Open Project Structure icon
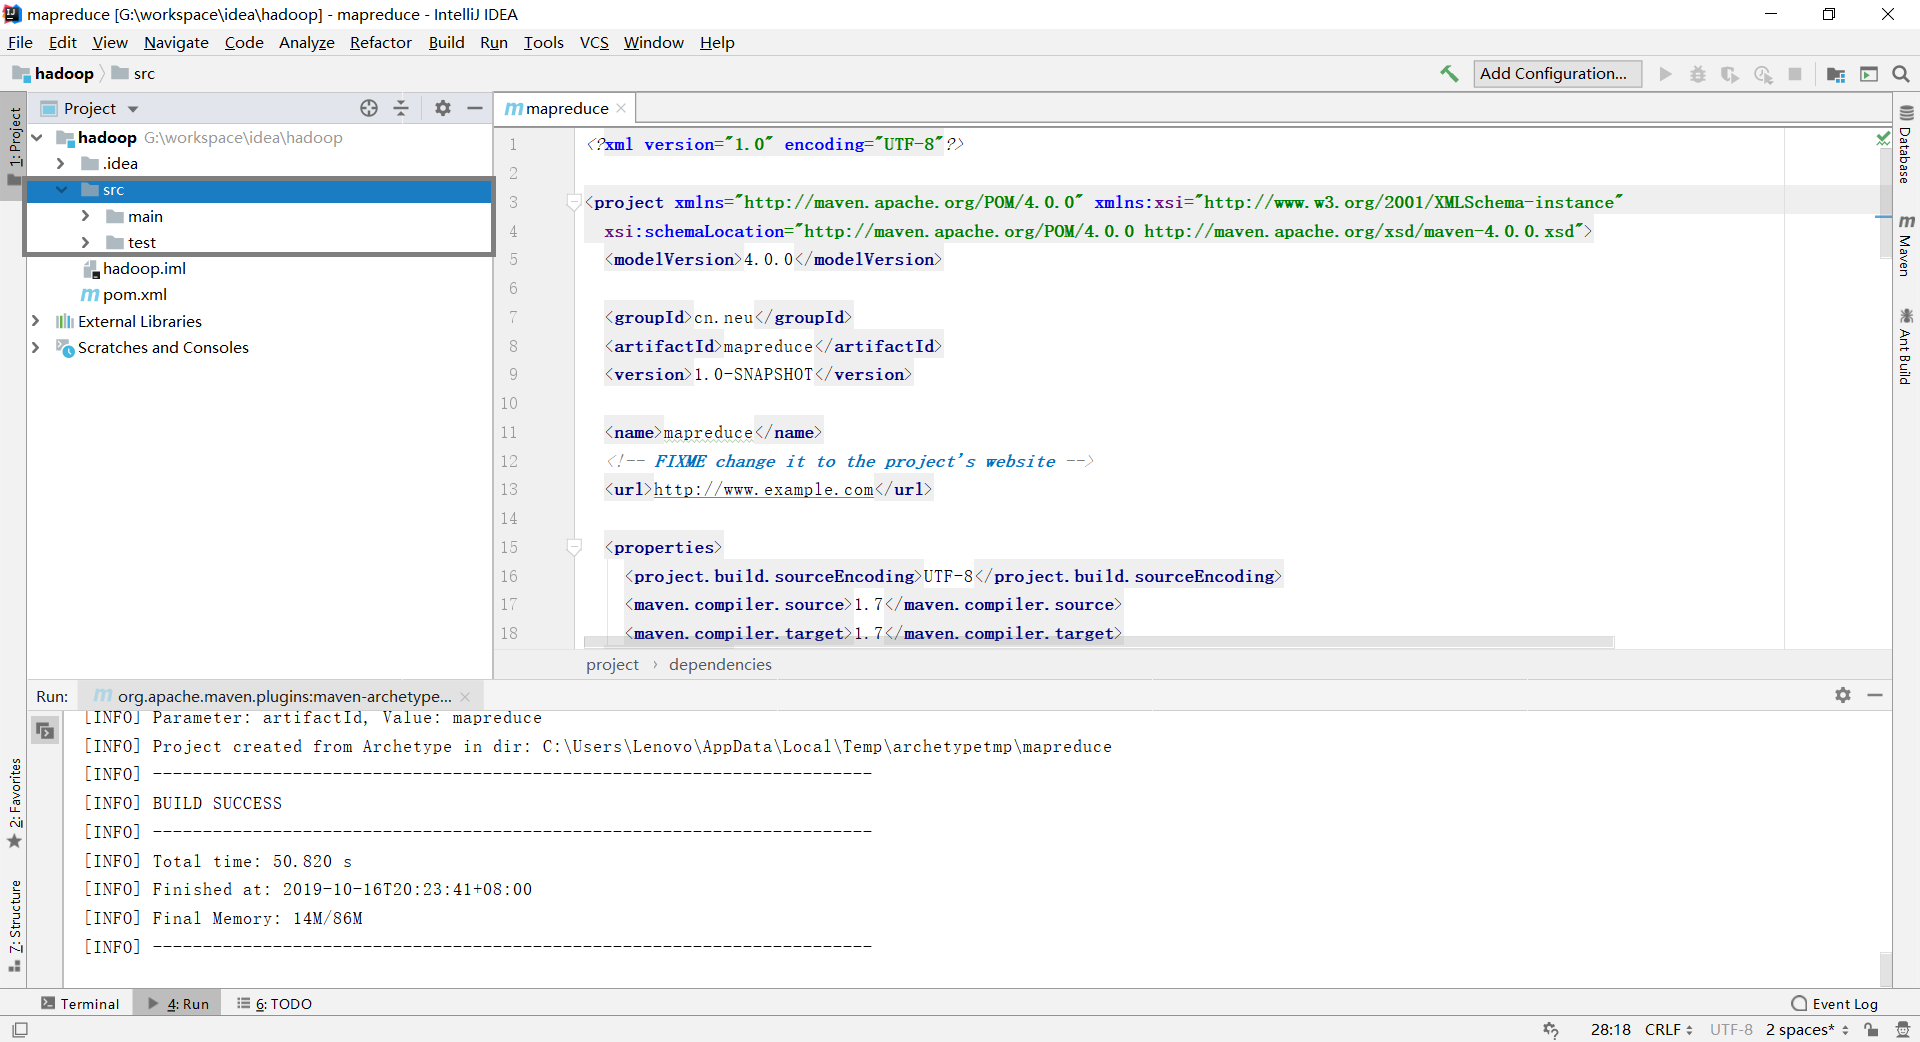 (1836, 74)
